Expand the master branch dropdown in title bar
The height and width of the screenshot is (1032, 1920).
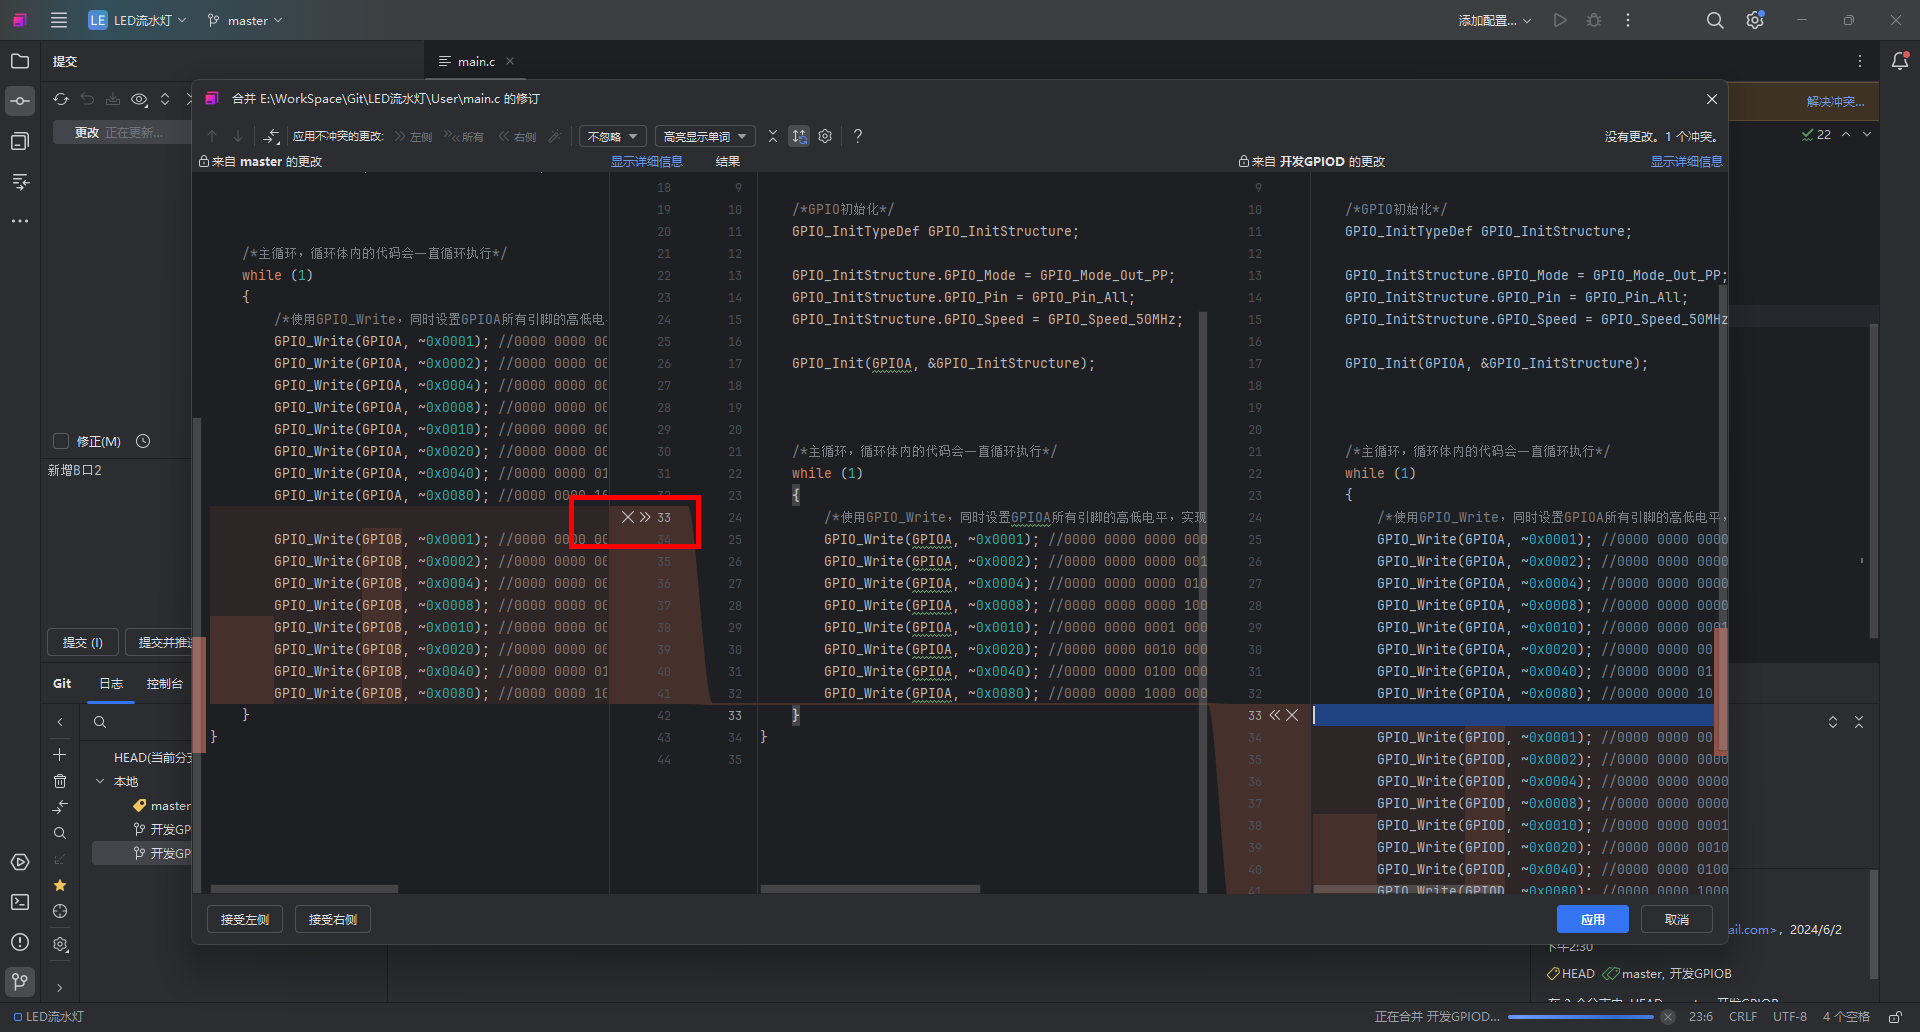pyautogui.click(x=246, y=20)
